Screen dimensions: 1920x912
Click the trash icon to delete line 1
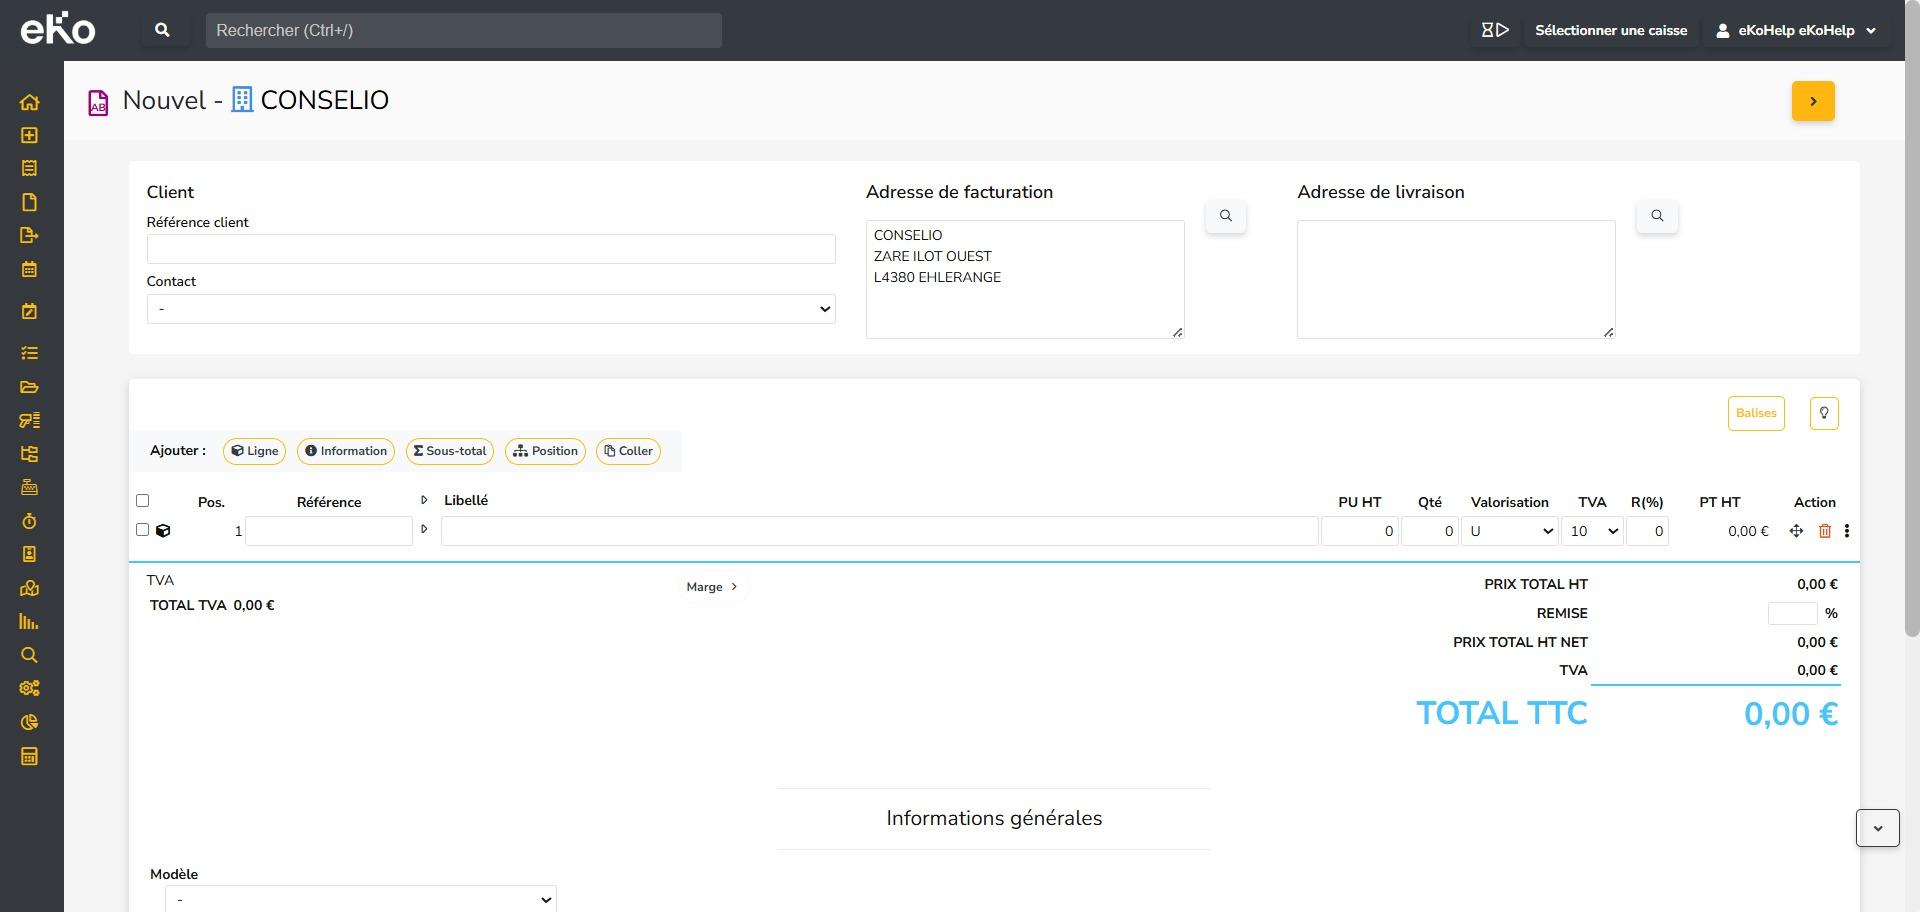[1824, 531]
